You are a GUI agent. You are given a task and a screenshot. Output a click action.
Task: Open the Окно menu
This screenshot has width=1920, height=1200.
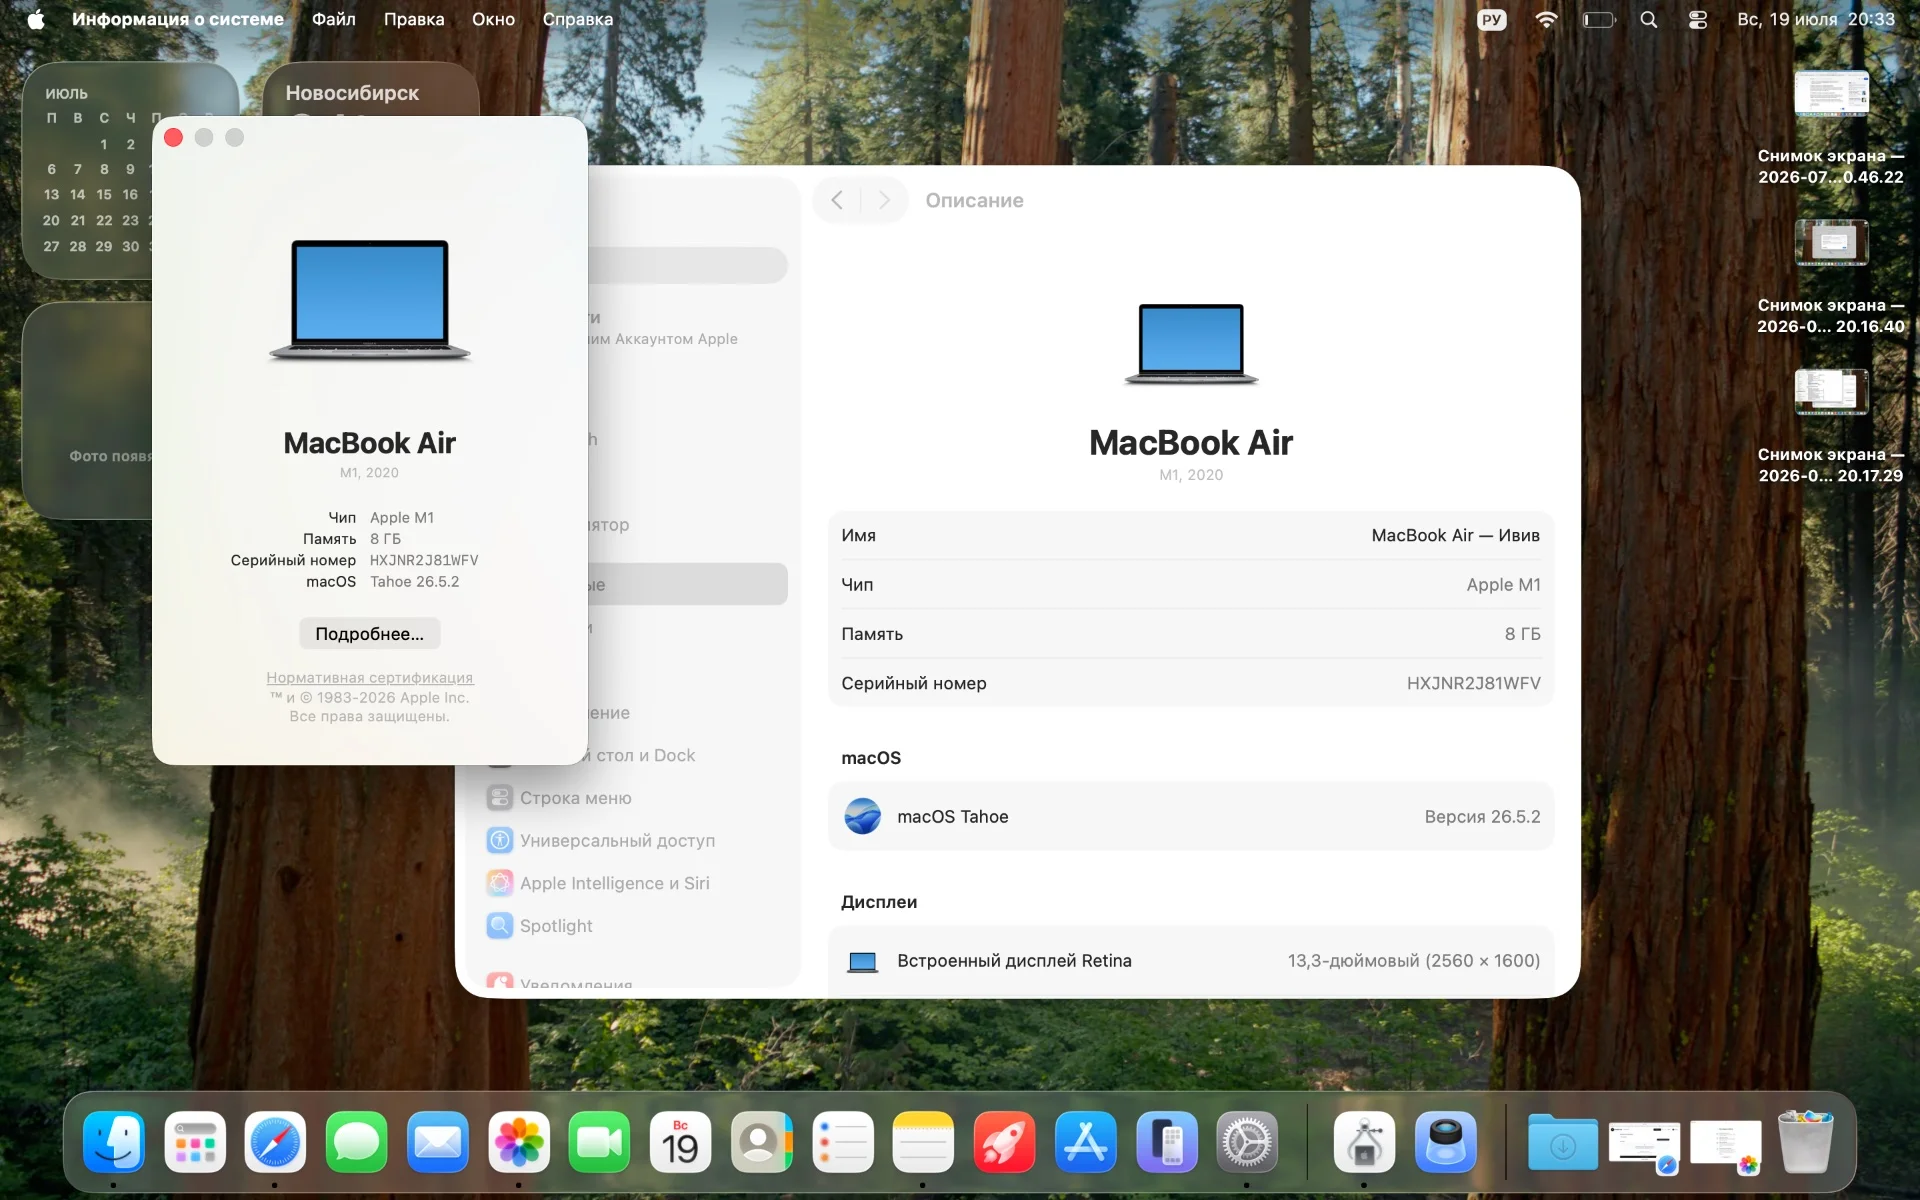[x=494, y=19]
